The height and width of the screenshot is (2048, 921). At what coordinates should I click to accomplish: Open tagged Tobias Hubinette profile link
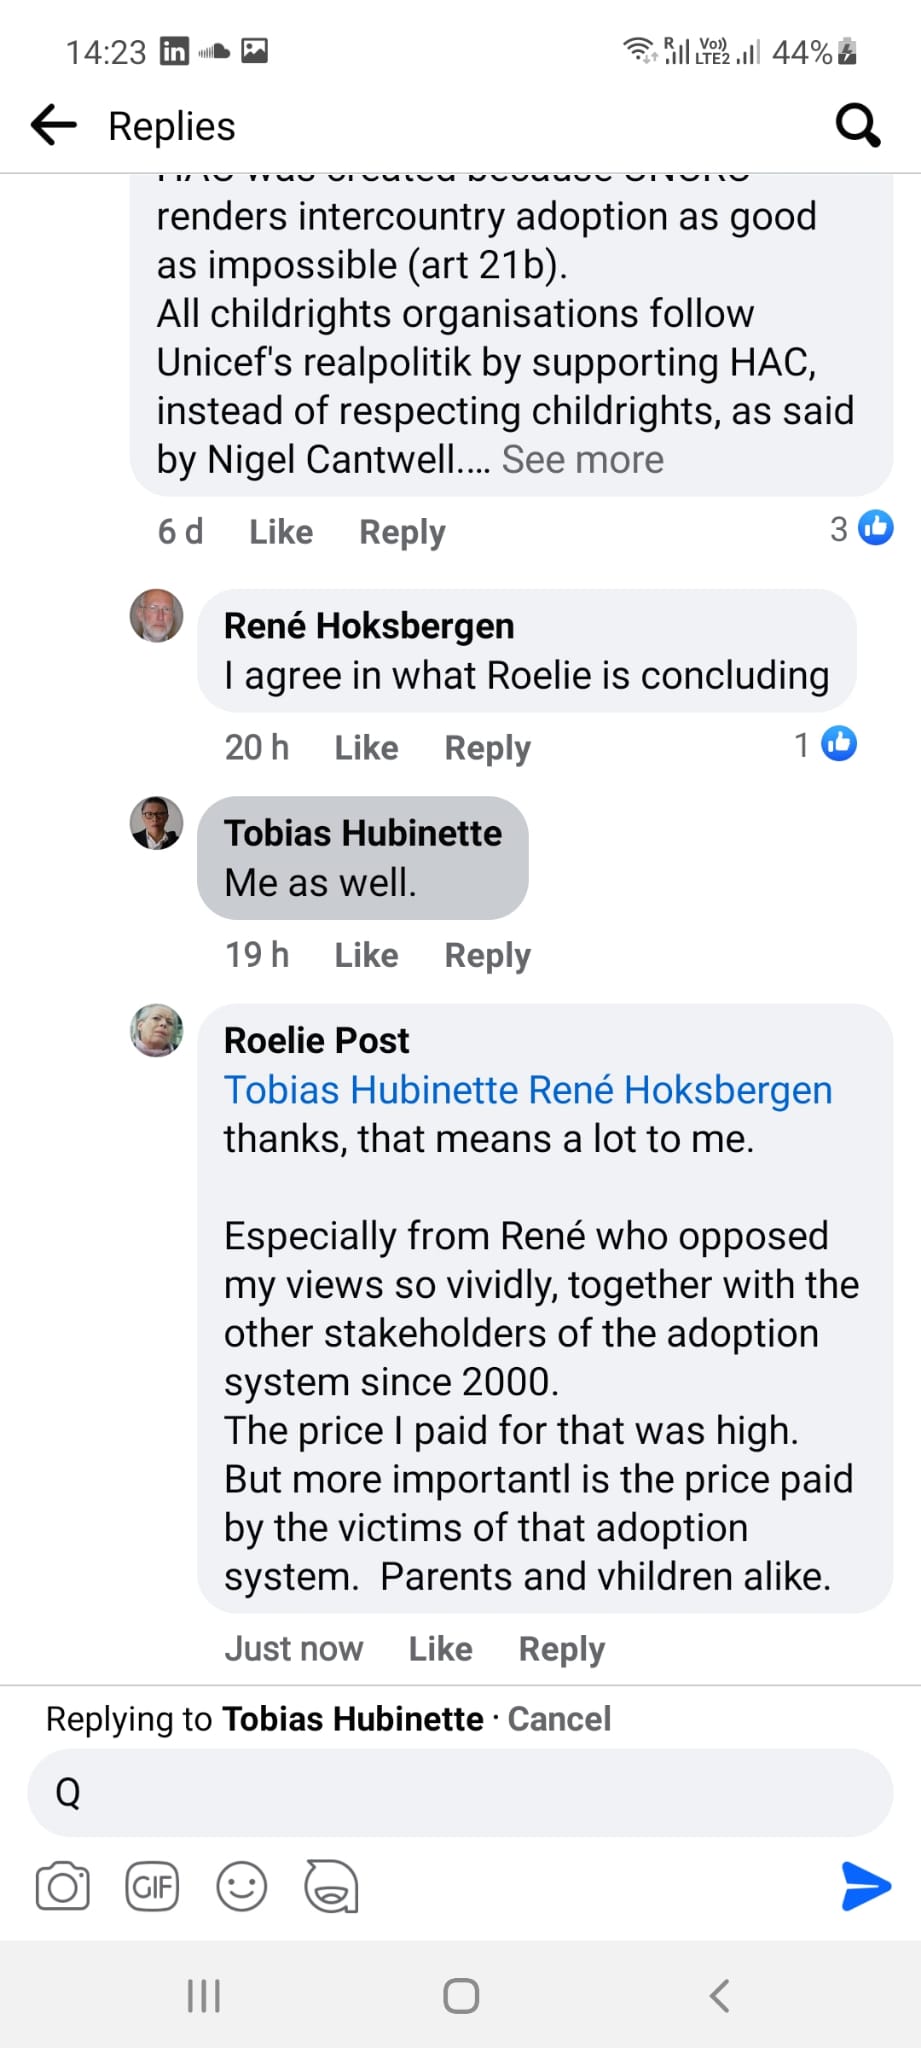point(371,1090)
